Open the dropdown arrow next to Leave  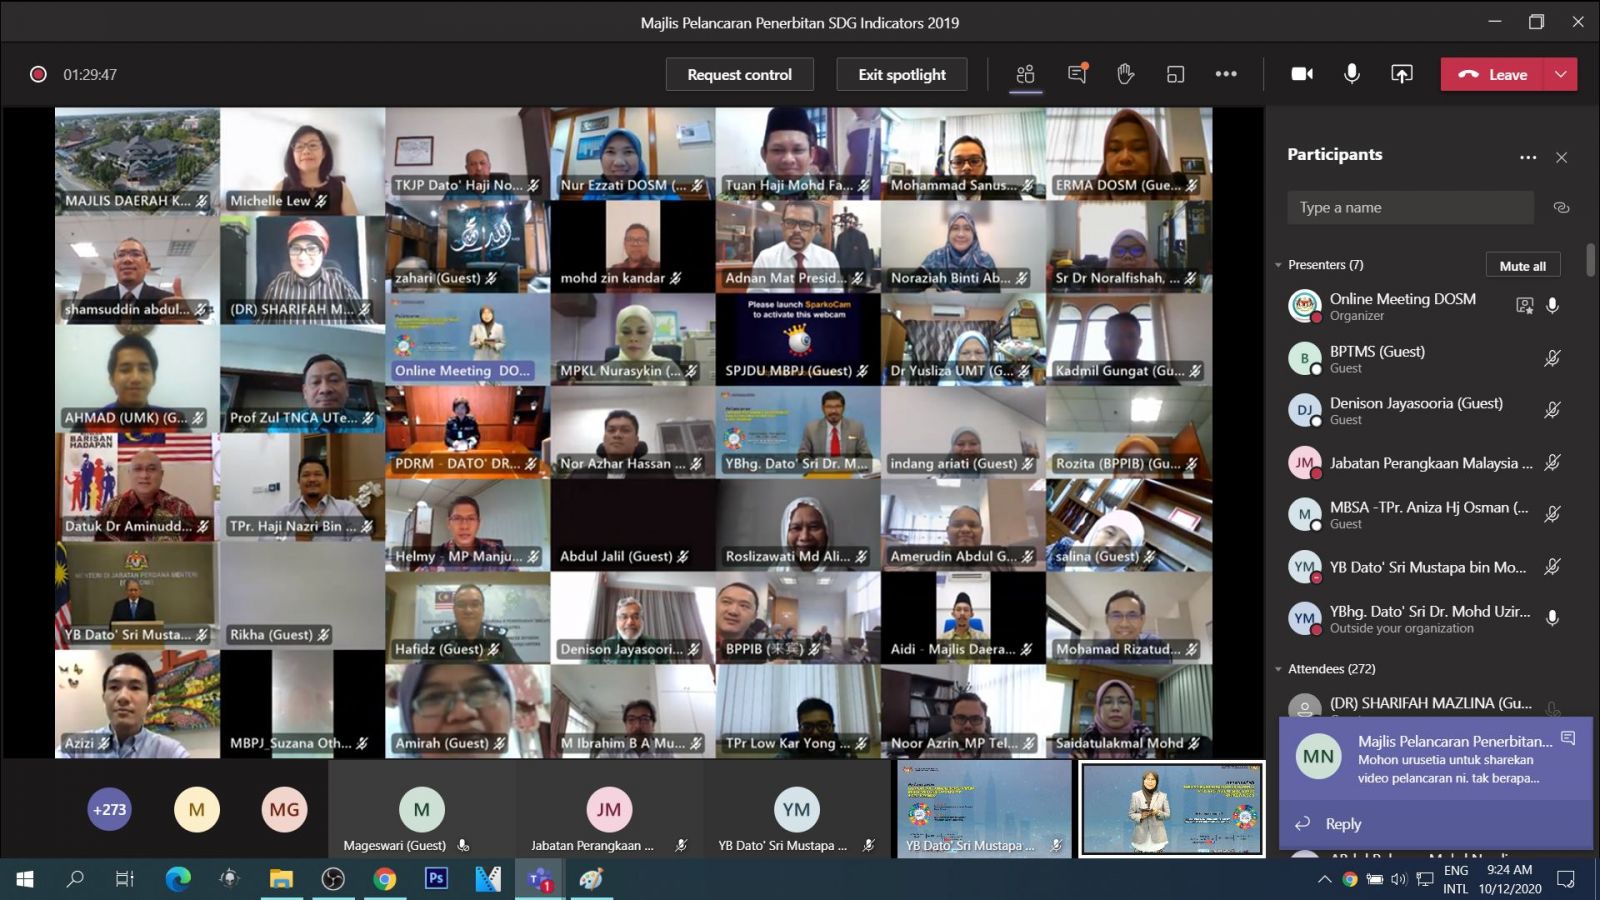[x=1561, y=74]
